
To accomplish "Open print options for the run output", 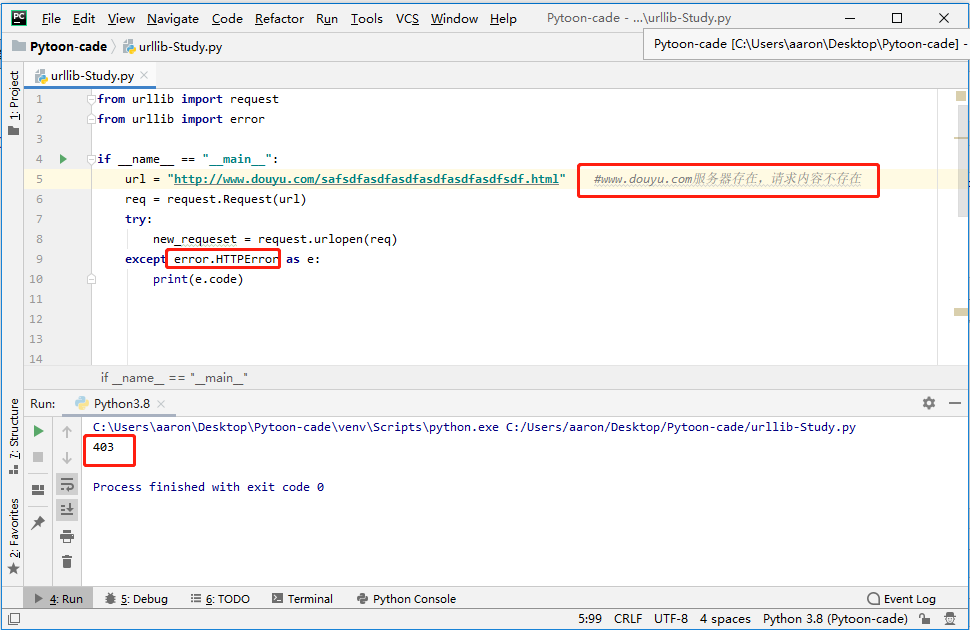I will point(67,536).
